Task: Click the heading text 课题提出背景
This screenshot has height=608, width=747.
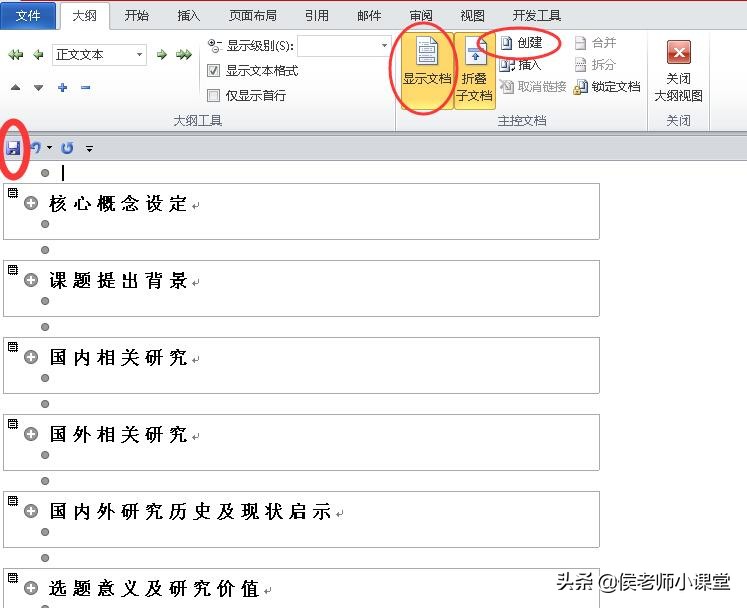Action: point(118,280)
